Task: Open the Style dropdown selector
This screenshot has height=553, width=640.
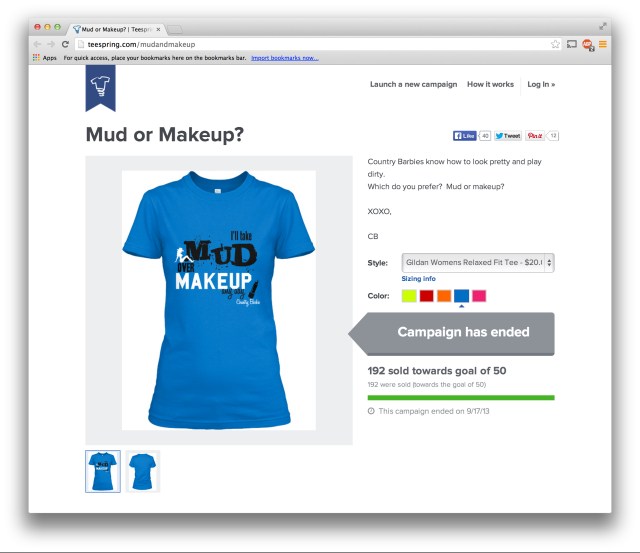Action: 478,262
